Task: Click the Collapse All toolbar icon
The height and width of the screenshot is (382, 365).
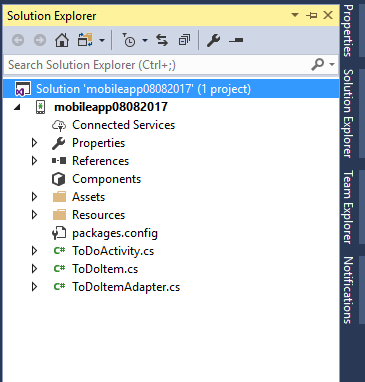Action: (184, 40)
